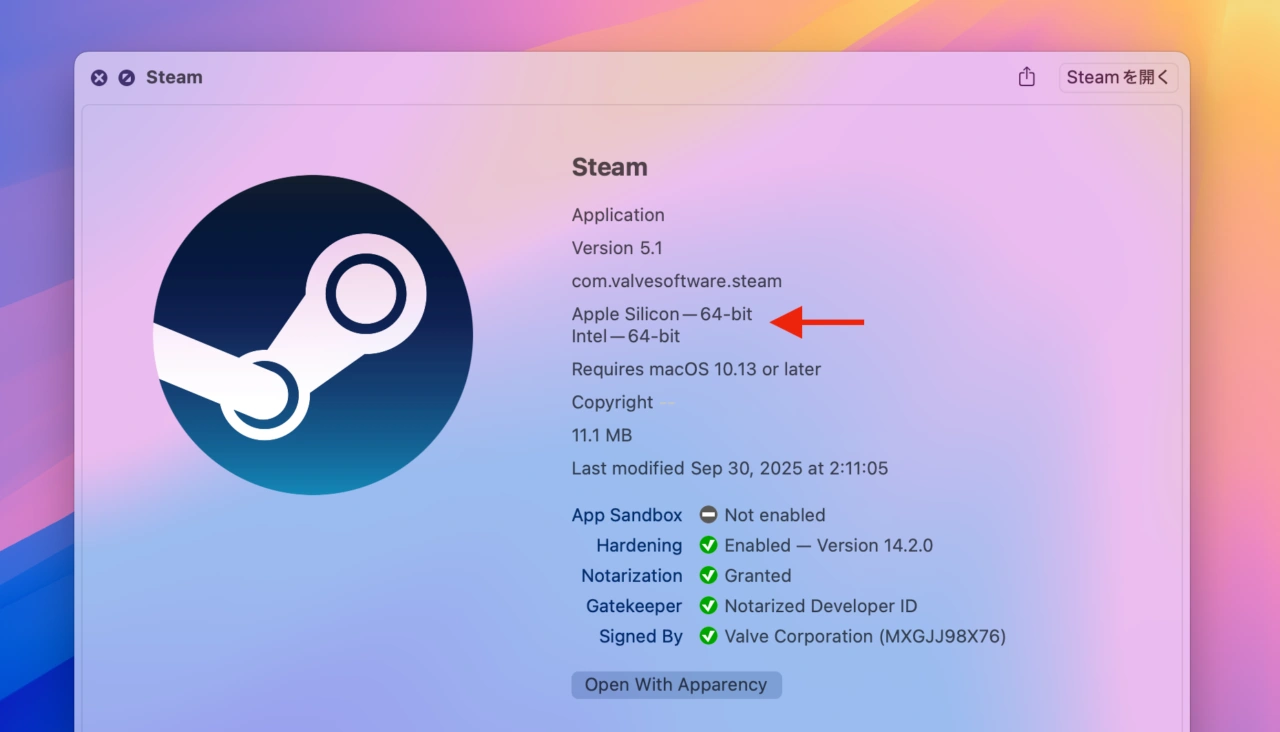Click the green checkmark beside Gatekeeper
1280x732 pixels.
[708, 605]
